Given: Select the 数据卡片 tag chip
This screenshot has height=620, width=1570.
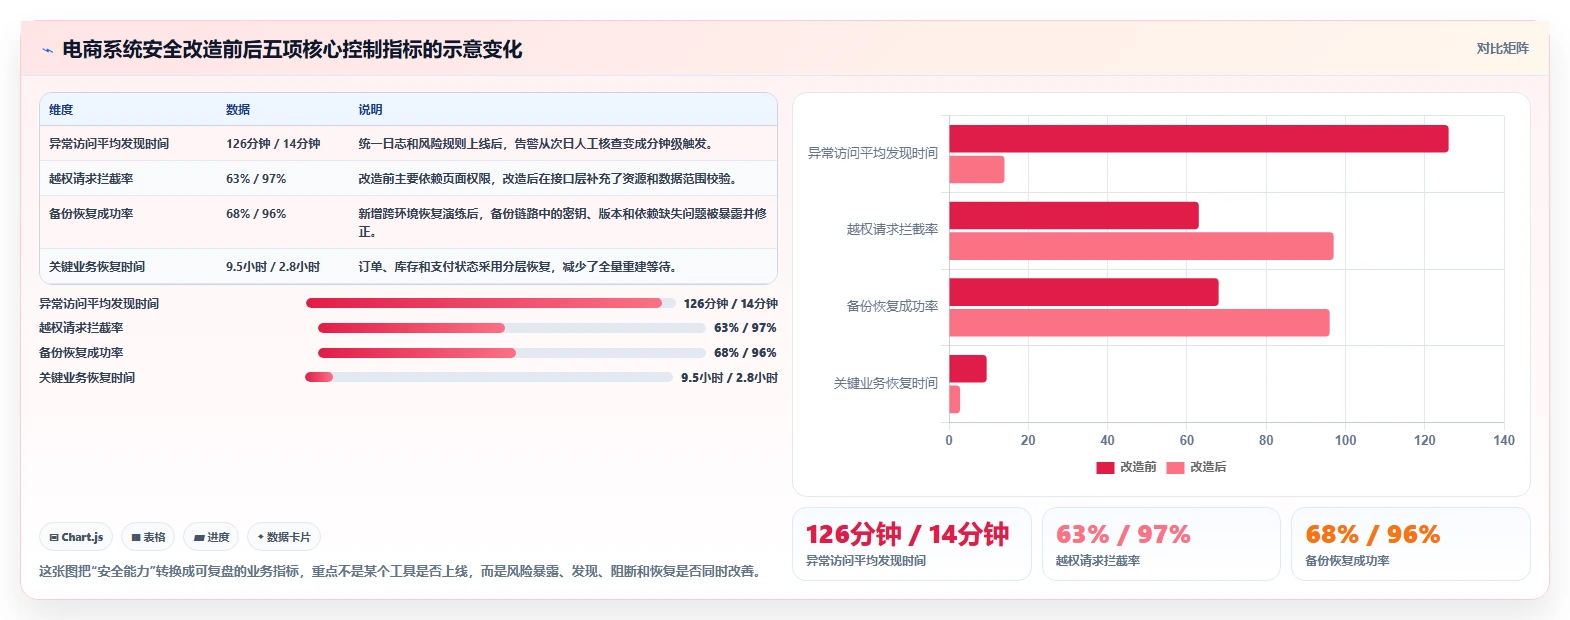Looking at the screenshot, I should [x=284, y=537].
